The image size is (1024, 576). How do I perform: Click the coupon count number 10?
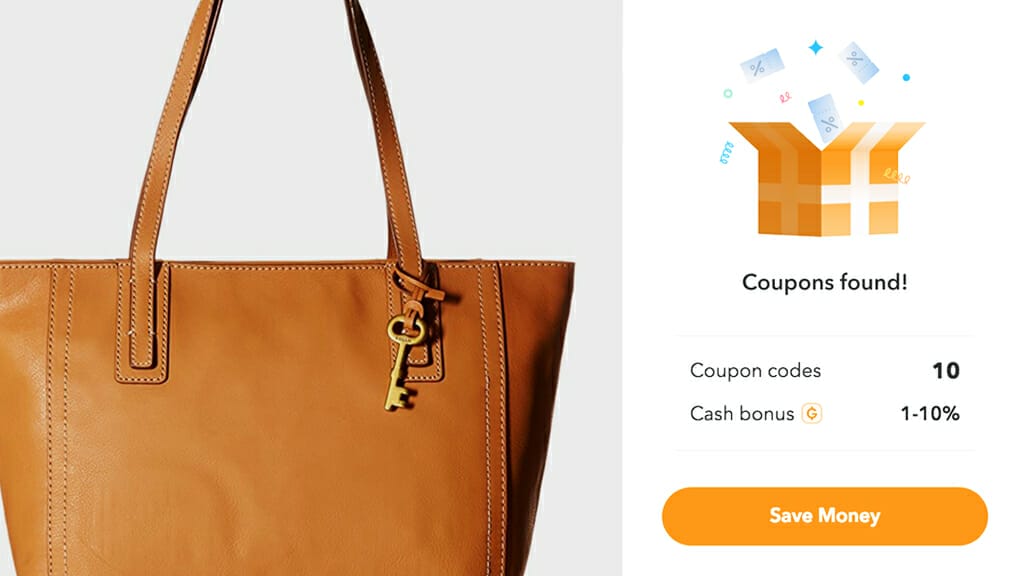point(946,371)
